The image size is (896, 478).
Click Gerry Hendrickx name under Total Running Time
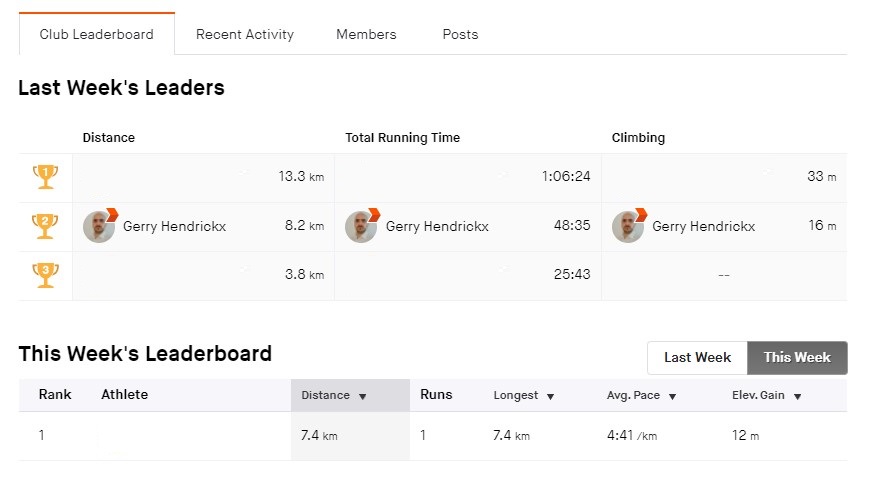(437, 227)
